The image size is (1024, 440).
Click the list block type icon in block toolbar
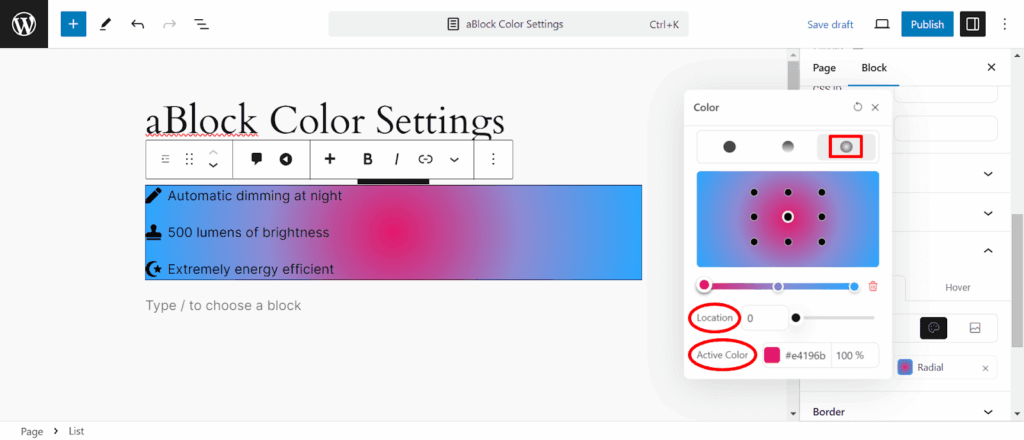click(x=165, y=159)
